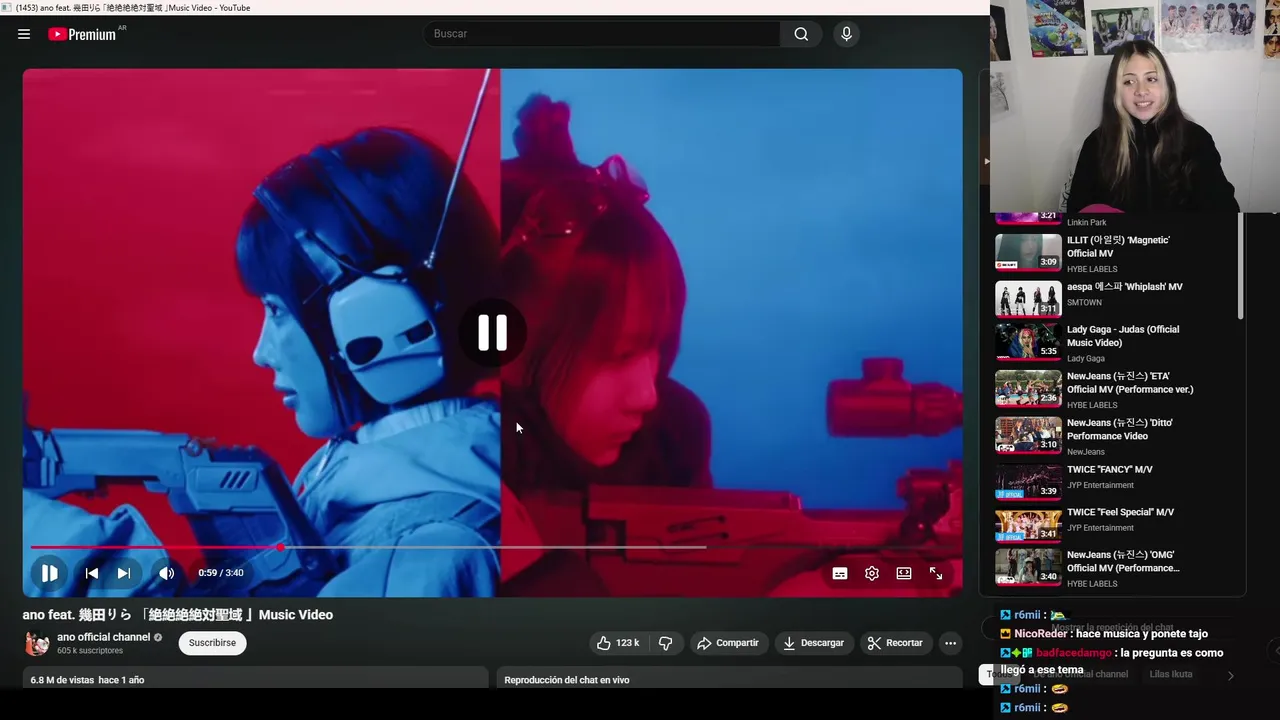Click the recommendations list scrollbar
Image resolution: width=1280 pixels, height=720 pixels.
(x=1241, y=267)
